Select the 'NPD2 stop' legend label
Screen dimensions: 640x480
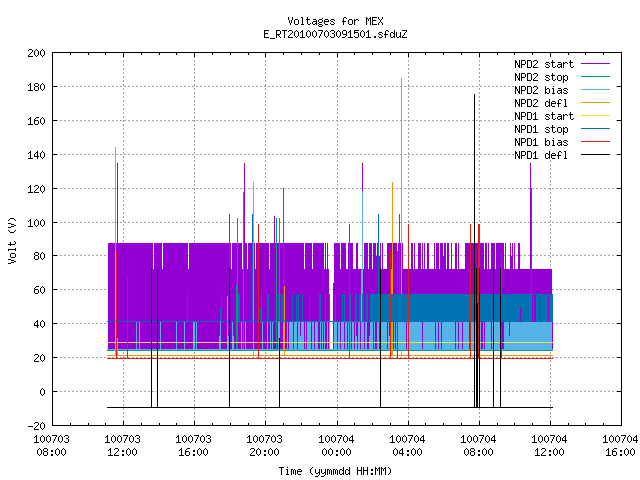(x=541, y=77)
